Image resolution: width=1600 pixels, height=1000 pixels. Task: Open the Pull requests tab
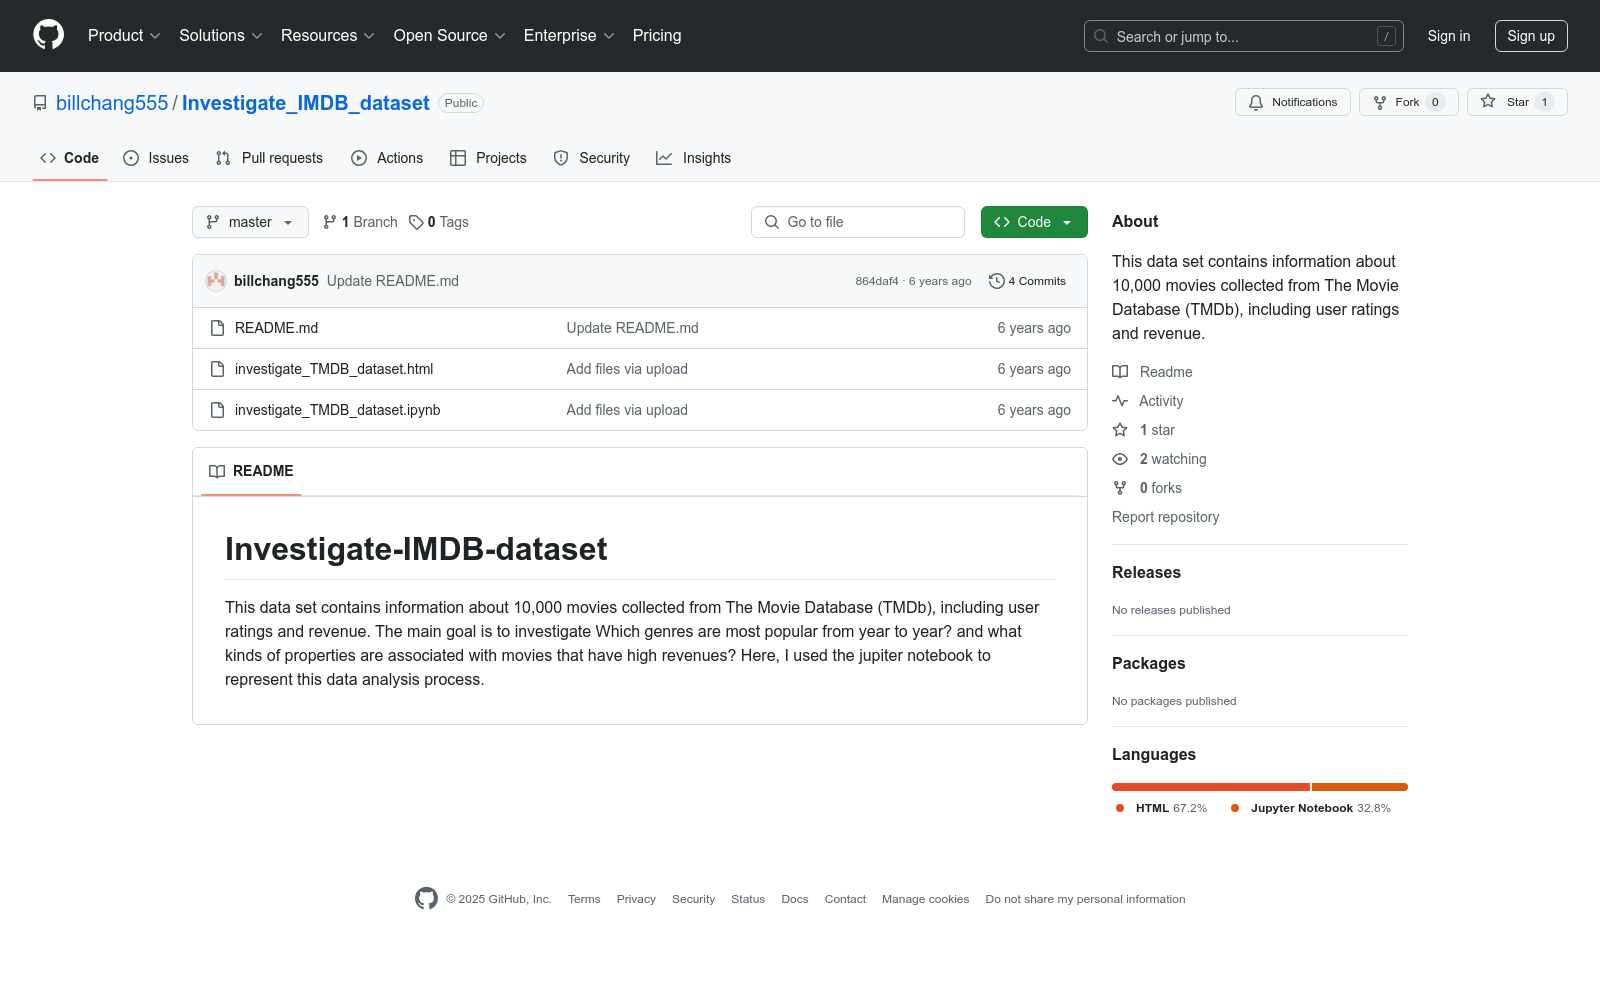tap(269, 158)
